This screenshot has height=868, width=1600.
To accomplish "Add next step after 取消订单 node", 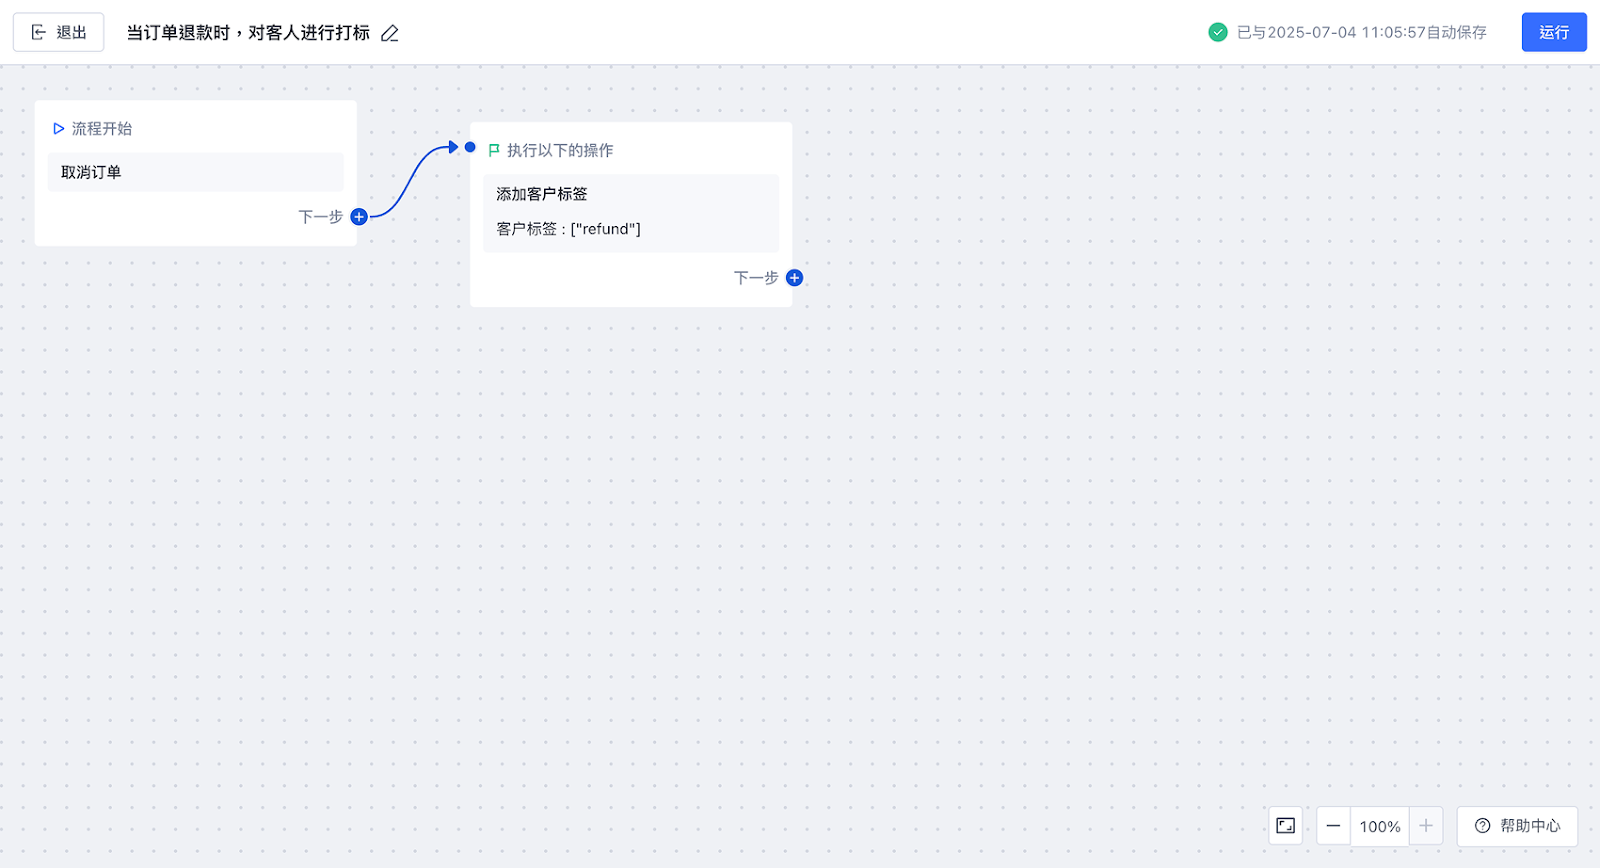I will click(359, 217).
